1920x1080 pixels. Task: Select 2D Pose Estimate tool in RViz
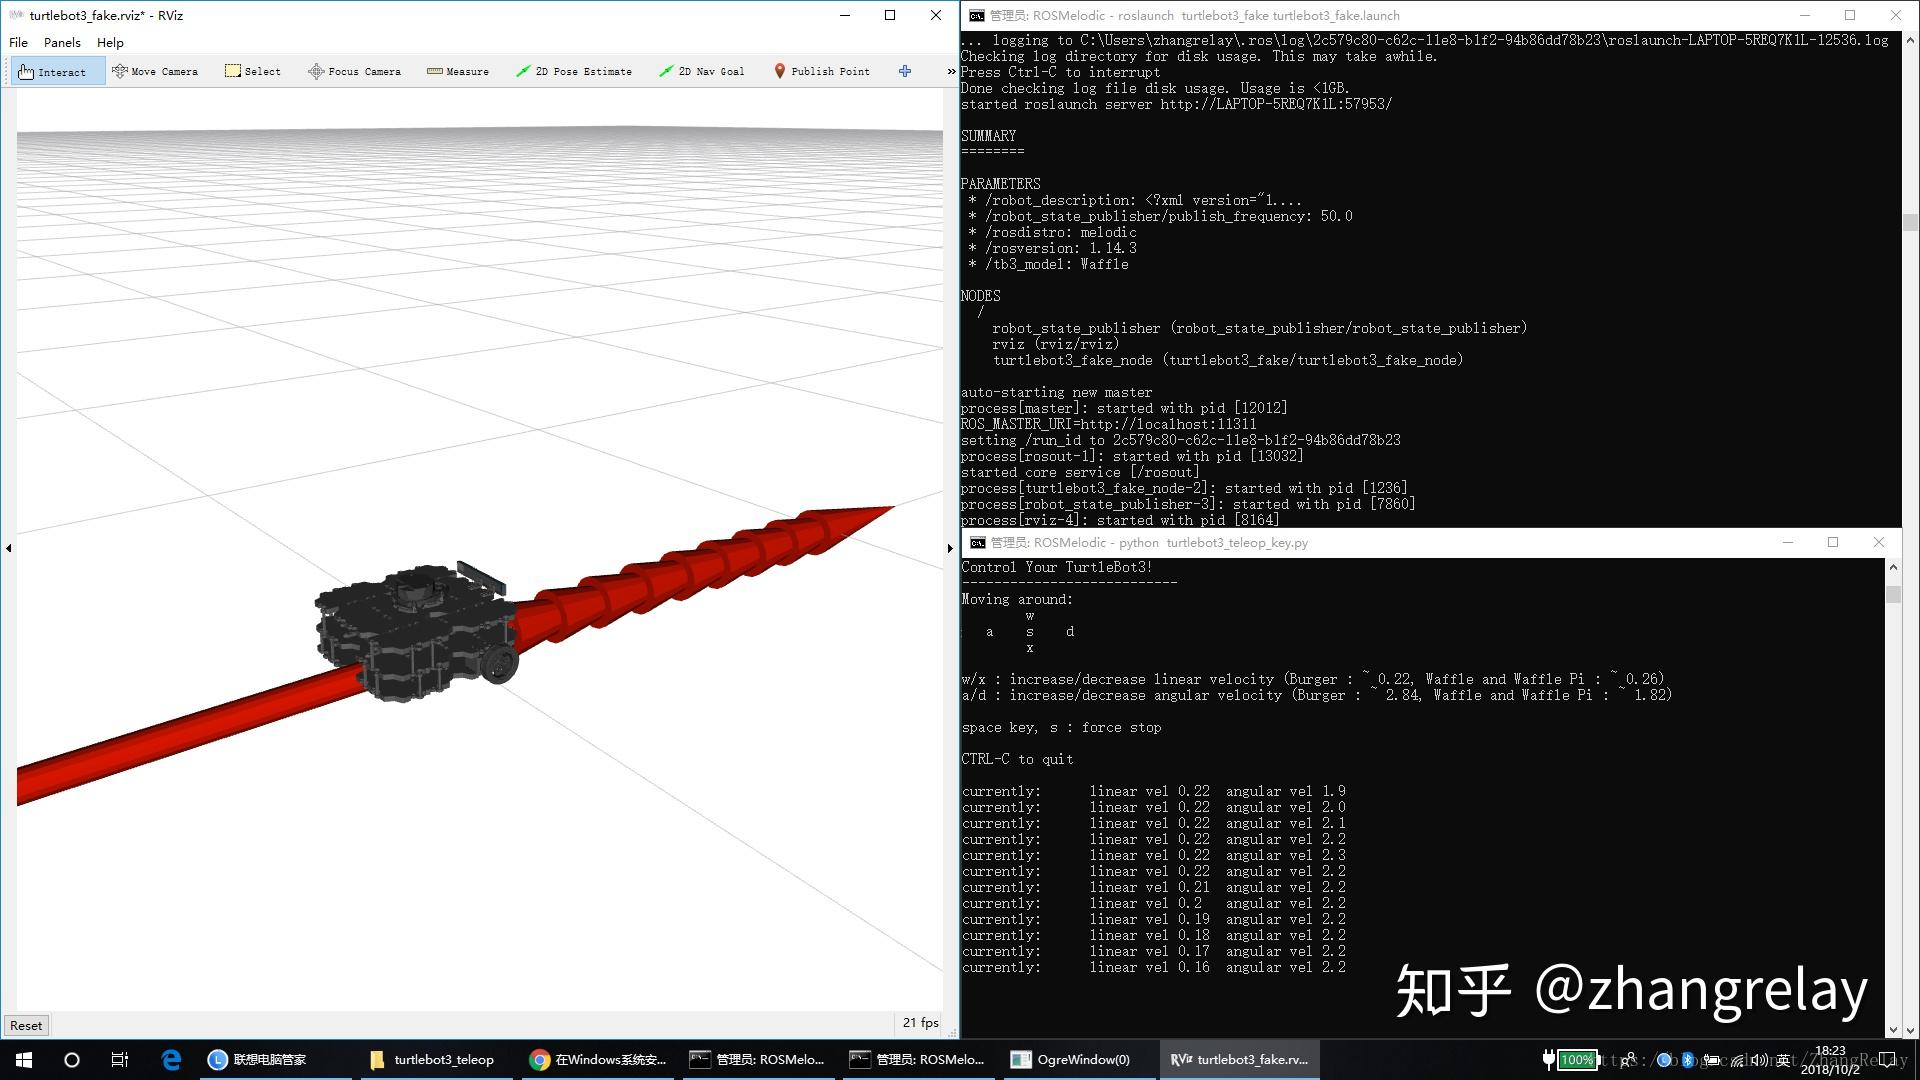(x=572, y=71)
